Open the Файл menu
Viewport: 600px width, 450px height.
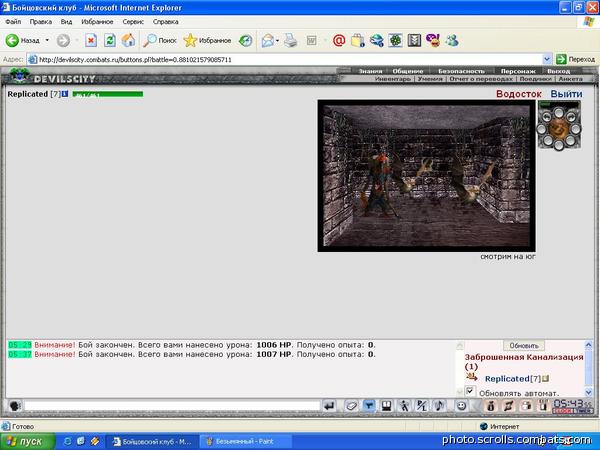click(x=13, y=22)
